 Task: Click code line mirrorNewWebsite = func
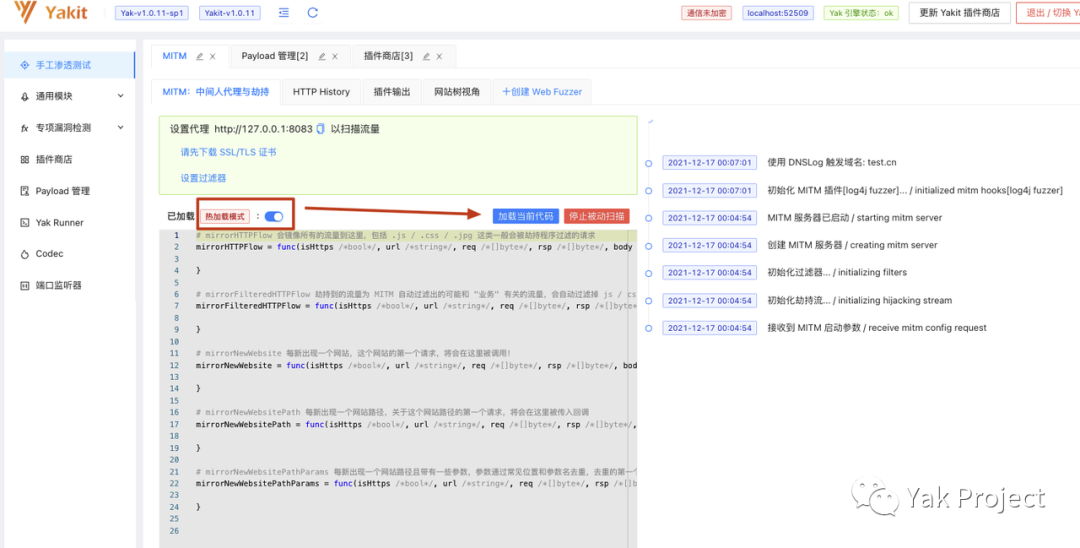416,366
